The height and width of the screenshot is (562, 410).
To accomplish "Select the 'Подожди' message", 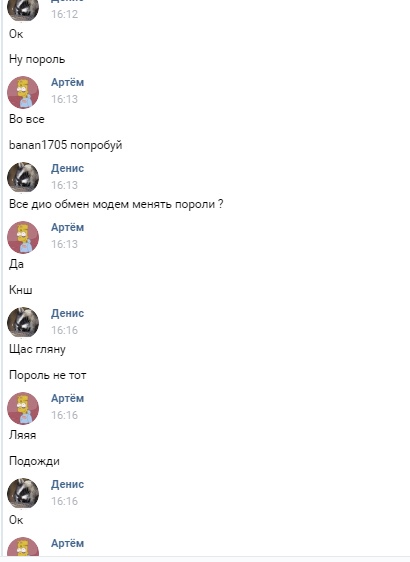I will click(34, 461).
